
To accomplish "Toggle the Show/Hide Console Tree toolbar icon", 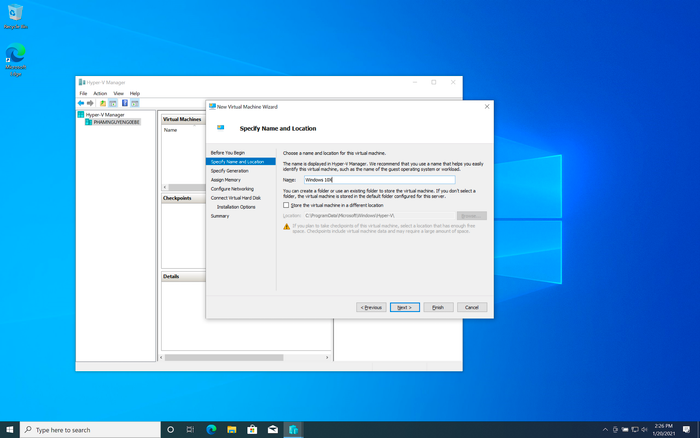I will pos(113,103).
